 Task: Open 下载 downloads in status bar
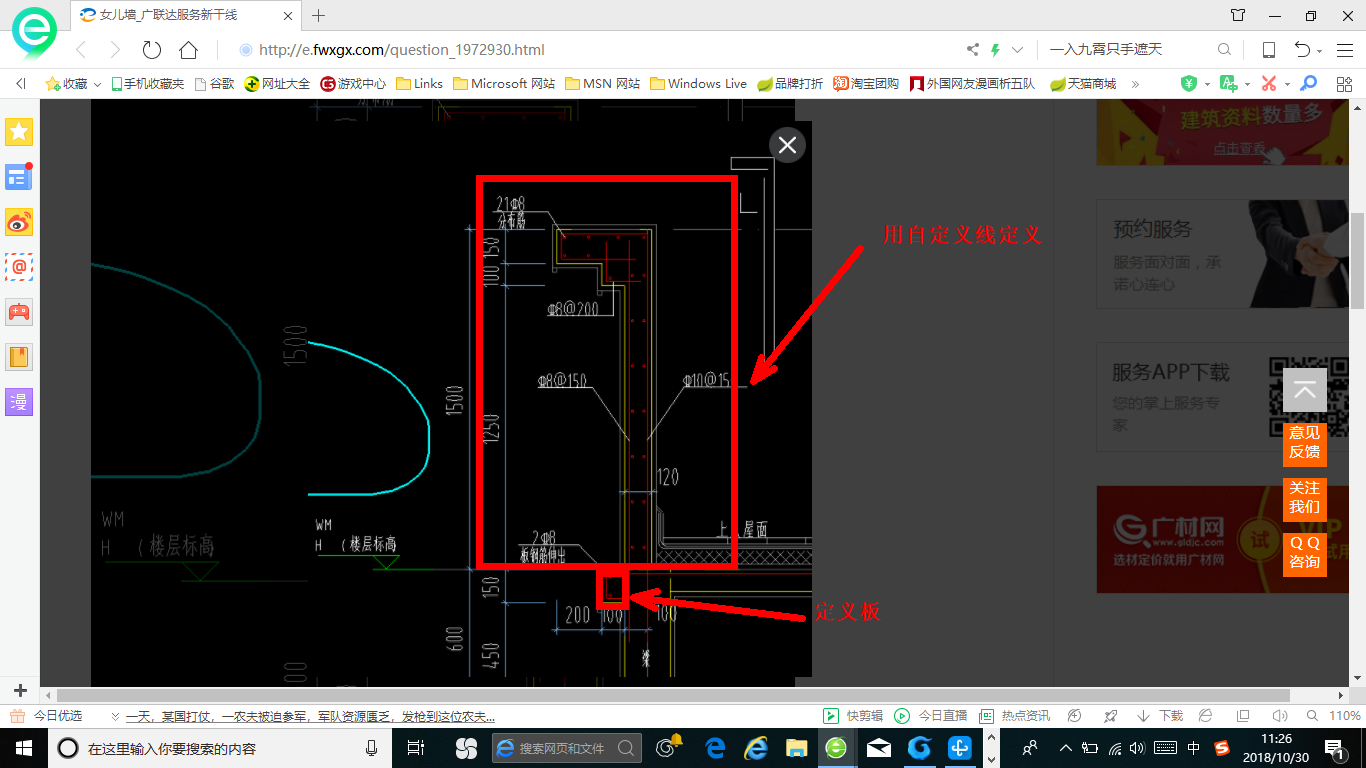click(1160, 716)
